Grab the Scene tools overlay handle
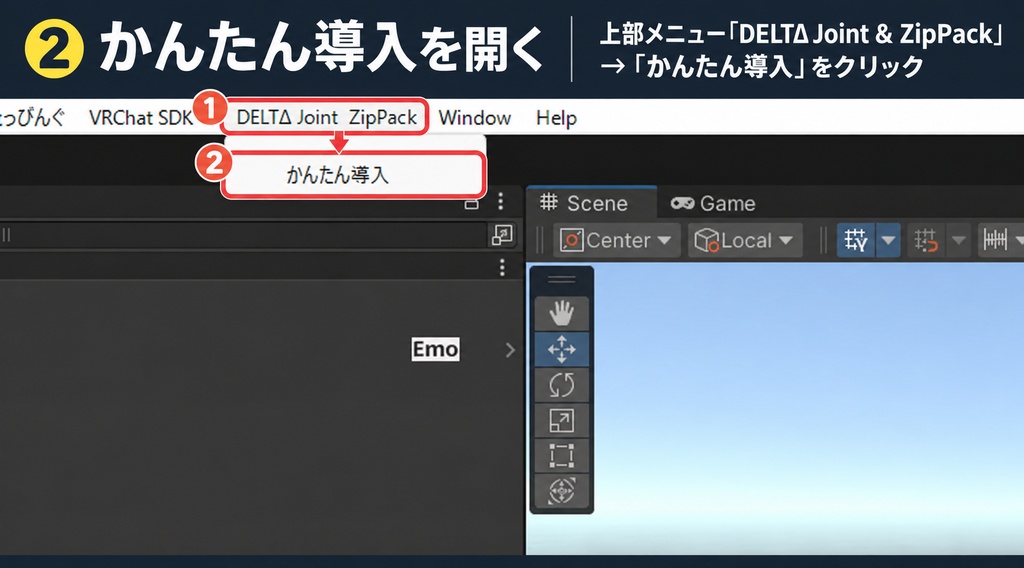Image resolution: width=1024 pixels, height=568 pixels. pos(562,280)
